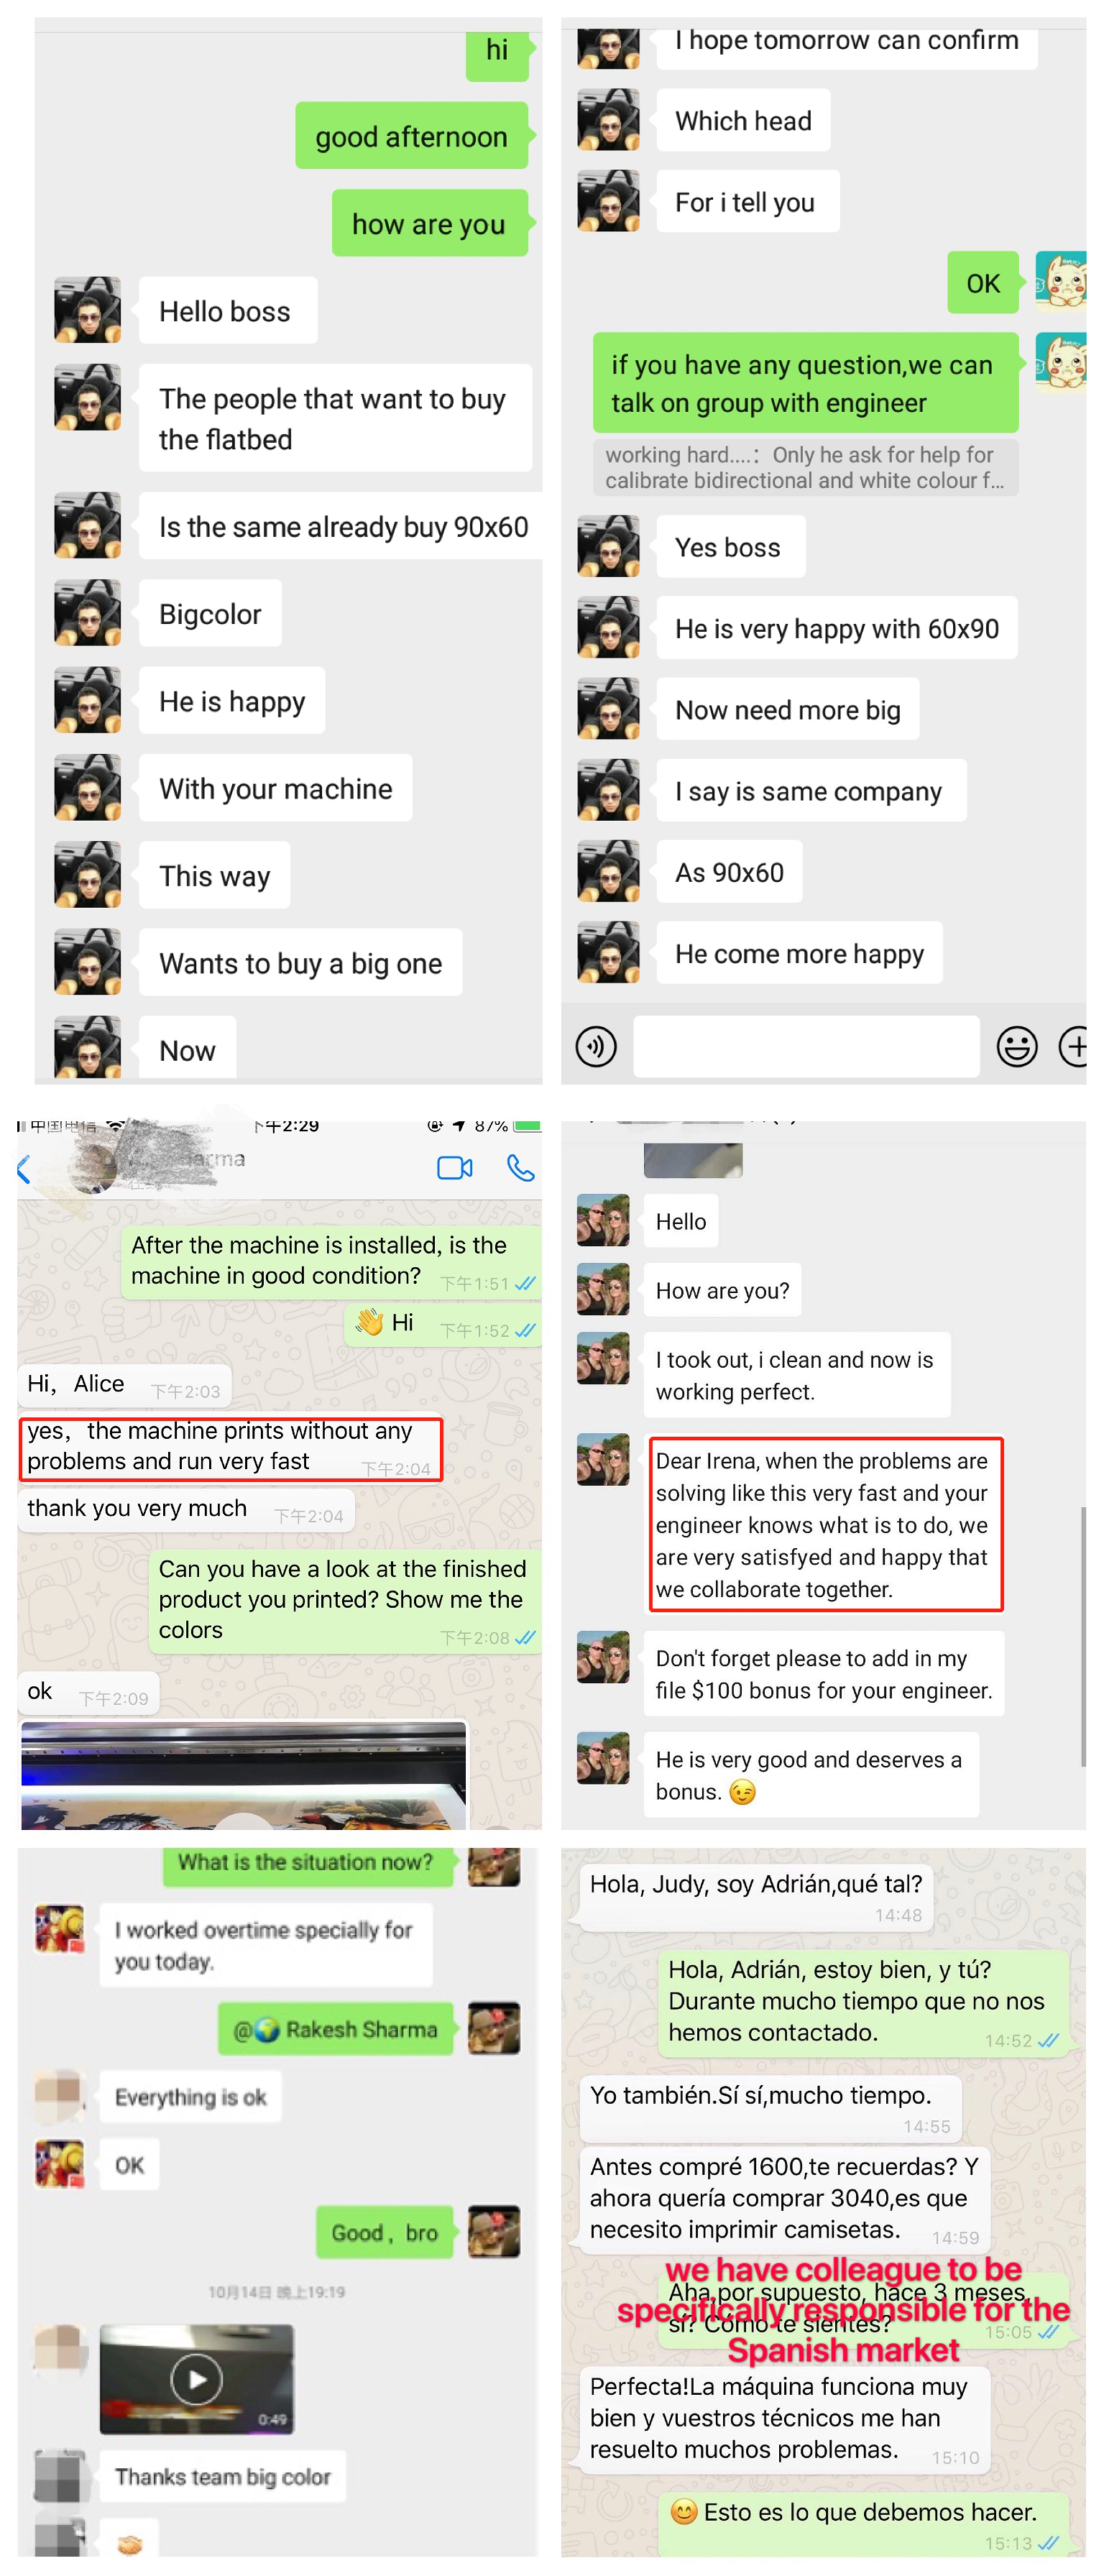Tap the plus attachment icon
This screenshot has width=1104, height=2576.
1074,1047
